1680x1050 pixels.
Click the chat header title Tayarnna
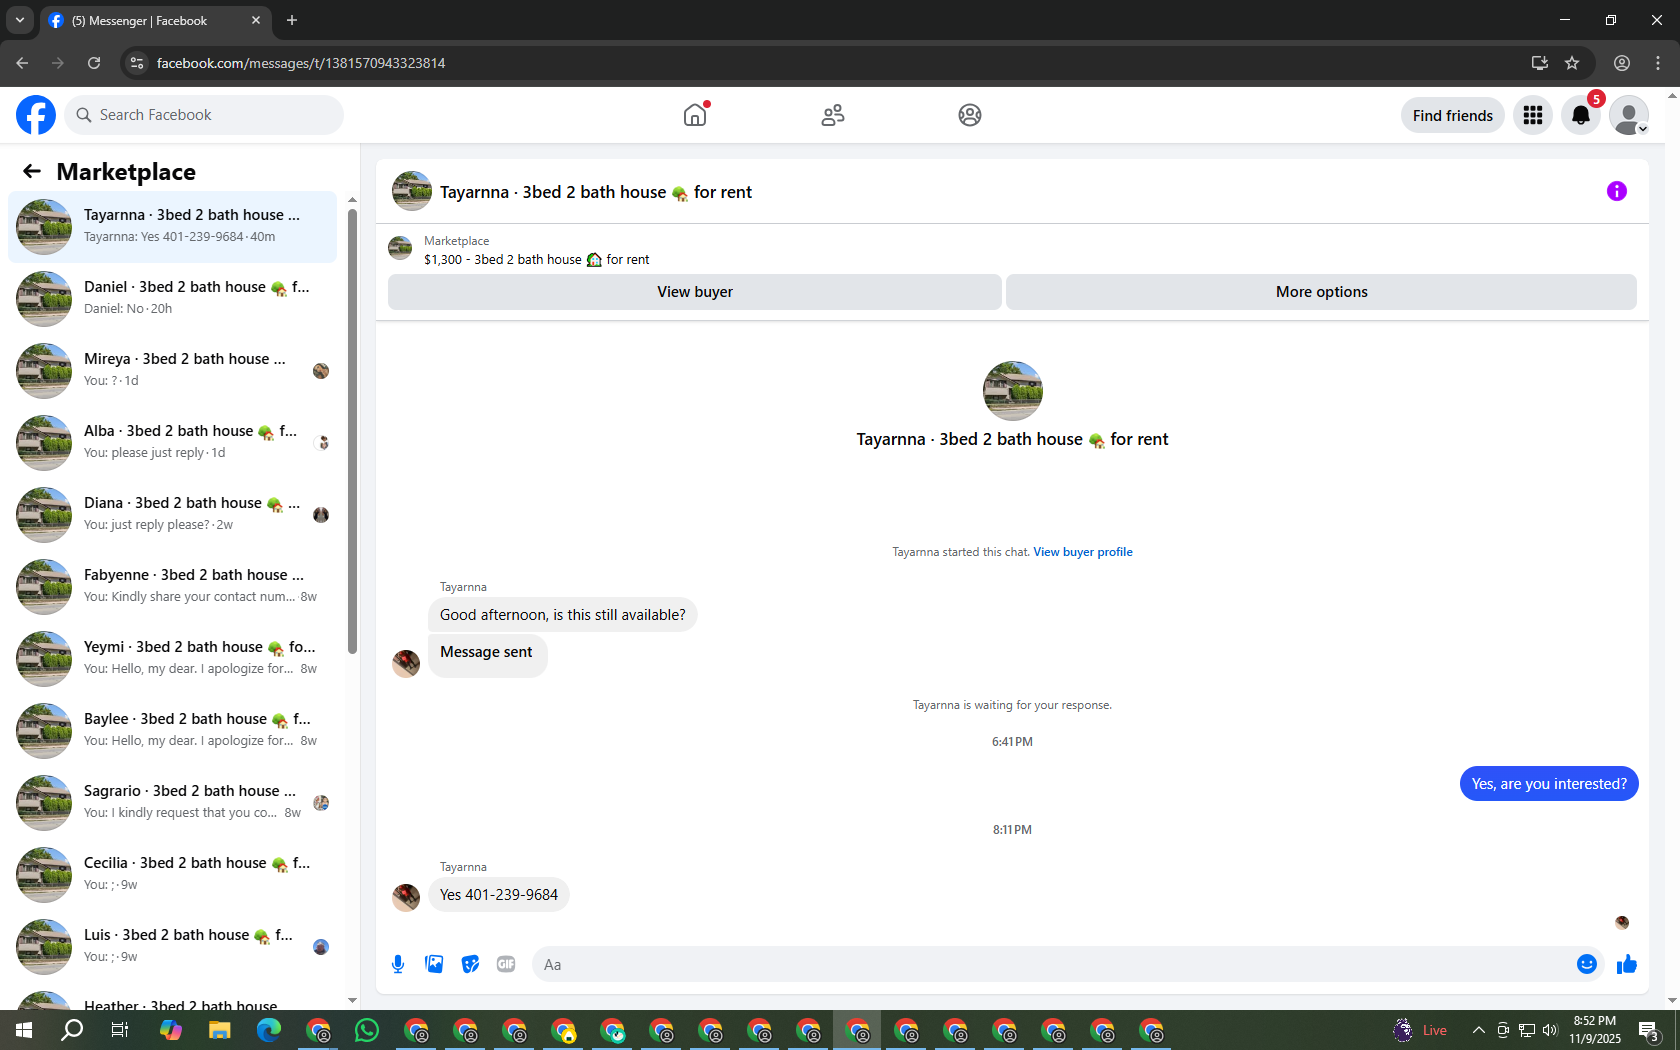596,192
